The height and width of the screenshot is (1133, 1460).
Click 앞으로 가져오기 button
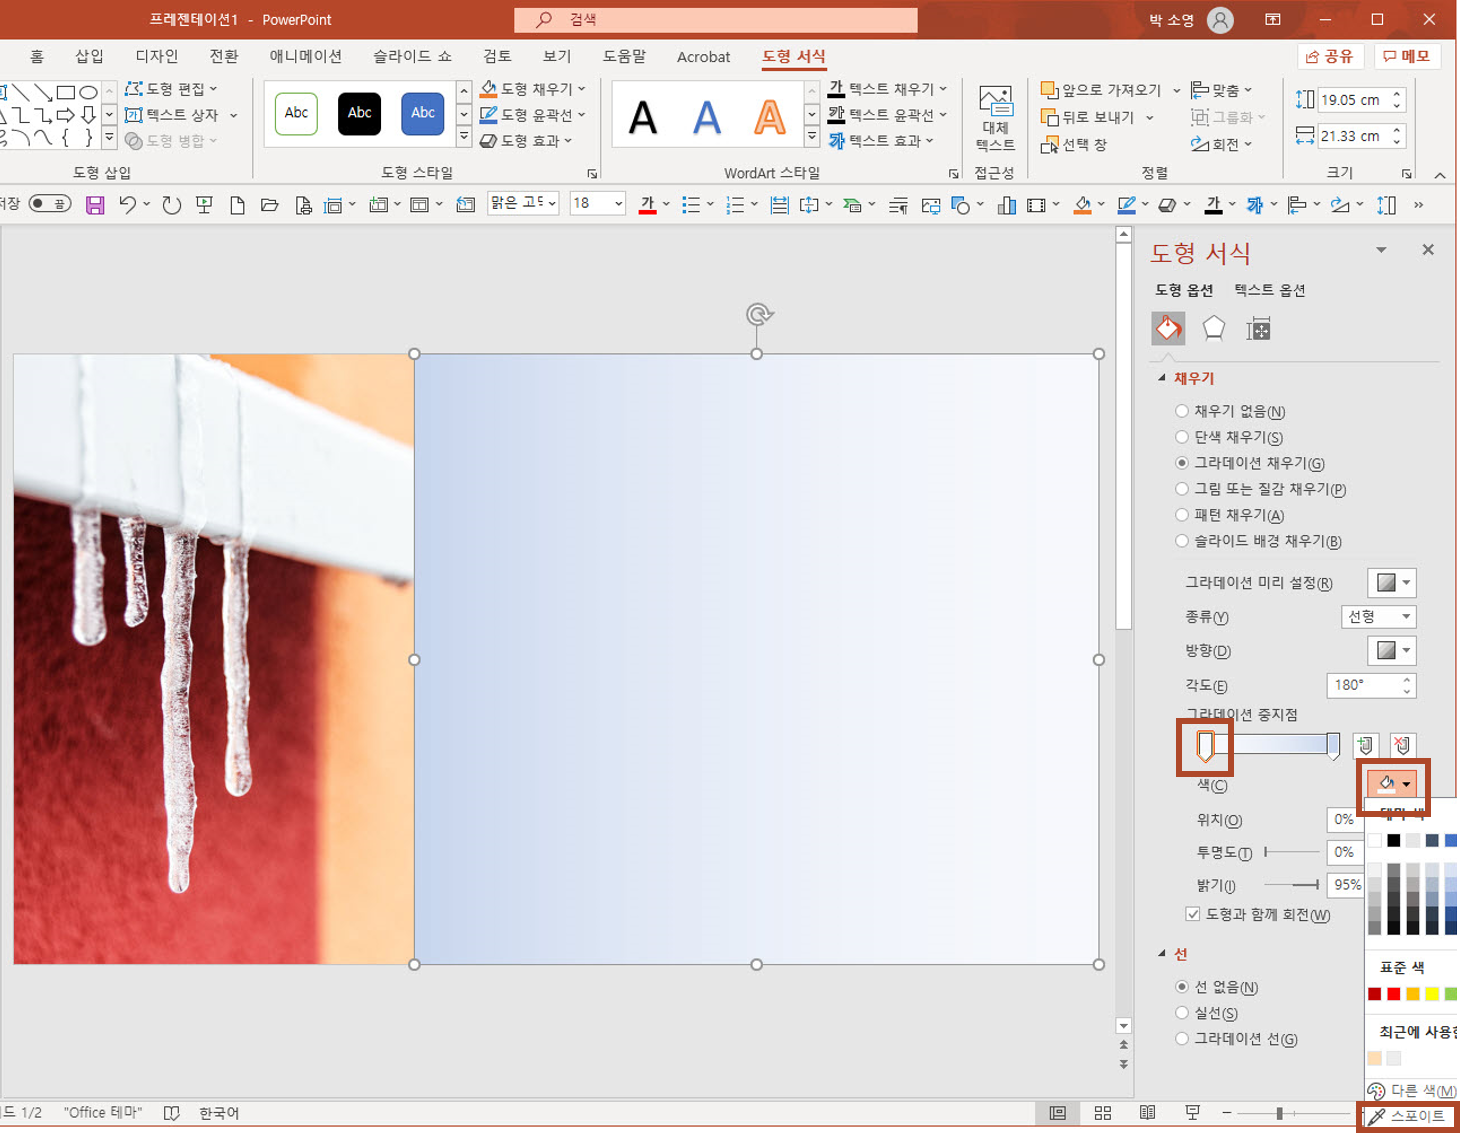(x=1102, y=90)
